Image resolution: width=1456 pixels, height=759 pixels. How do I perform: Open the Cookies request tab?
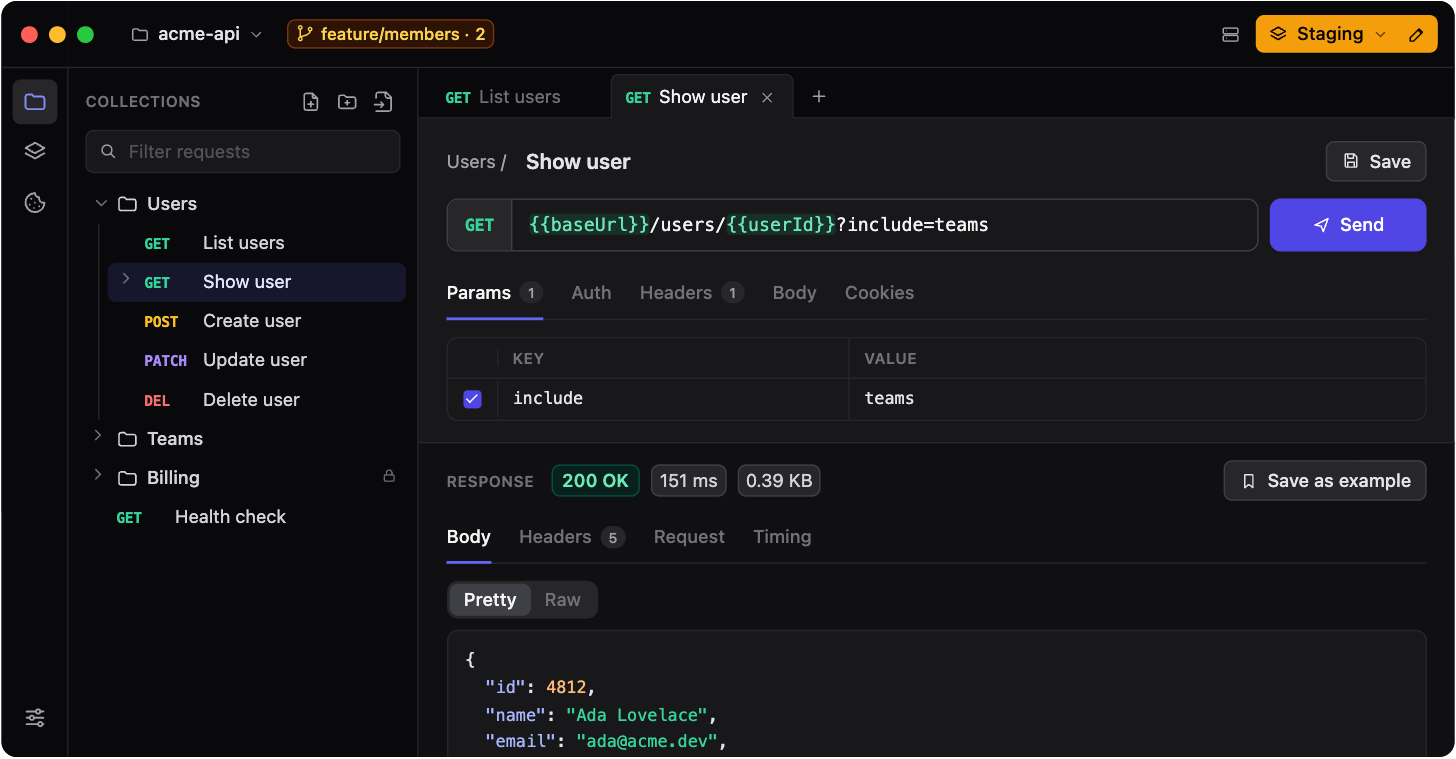click(x=879, y=293)
